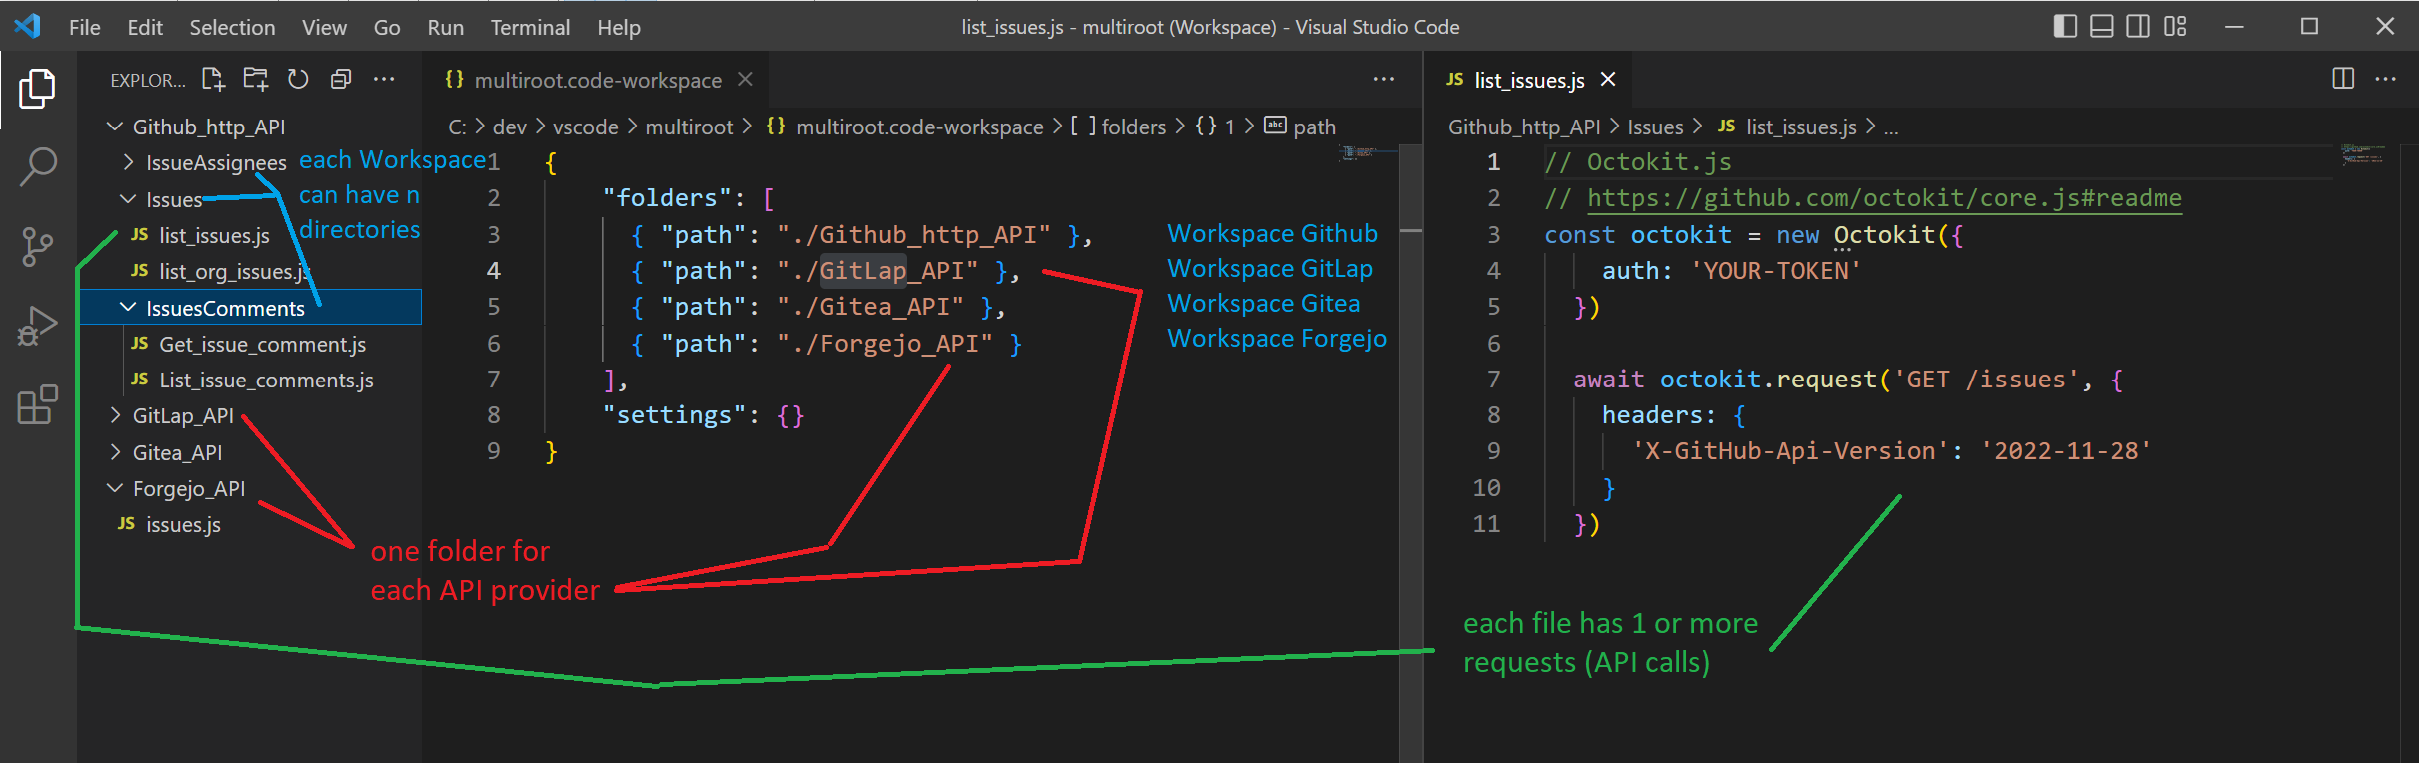
Task: Open the Search view in activity bar
Action: coord(37,167)
